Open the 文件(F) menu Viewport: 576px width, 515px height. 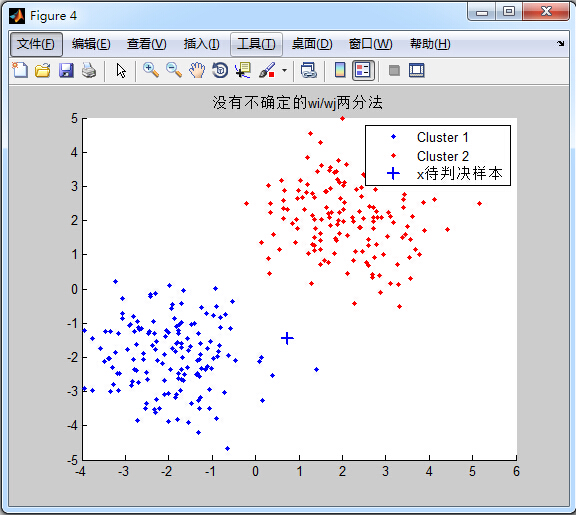[x=36, y=44]
